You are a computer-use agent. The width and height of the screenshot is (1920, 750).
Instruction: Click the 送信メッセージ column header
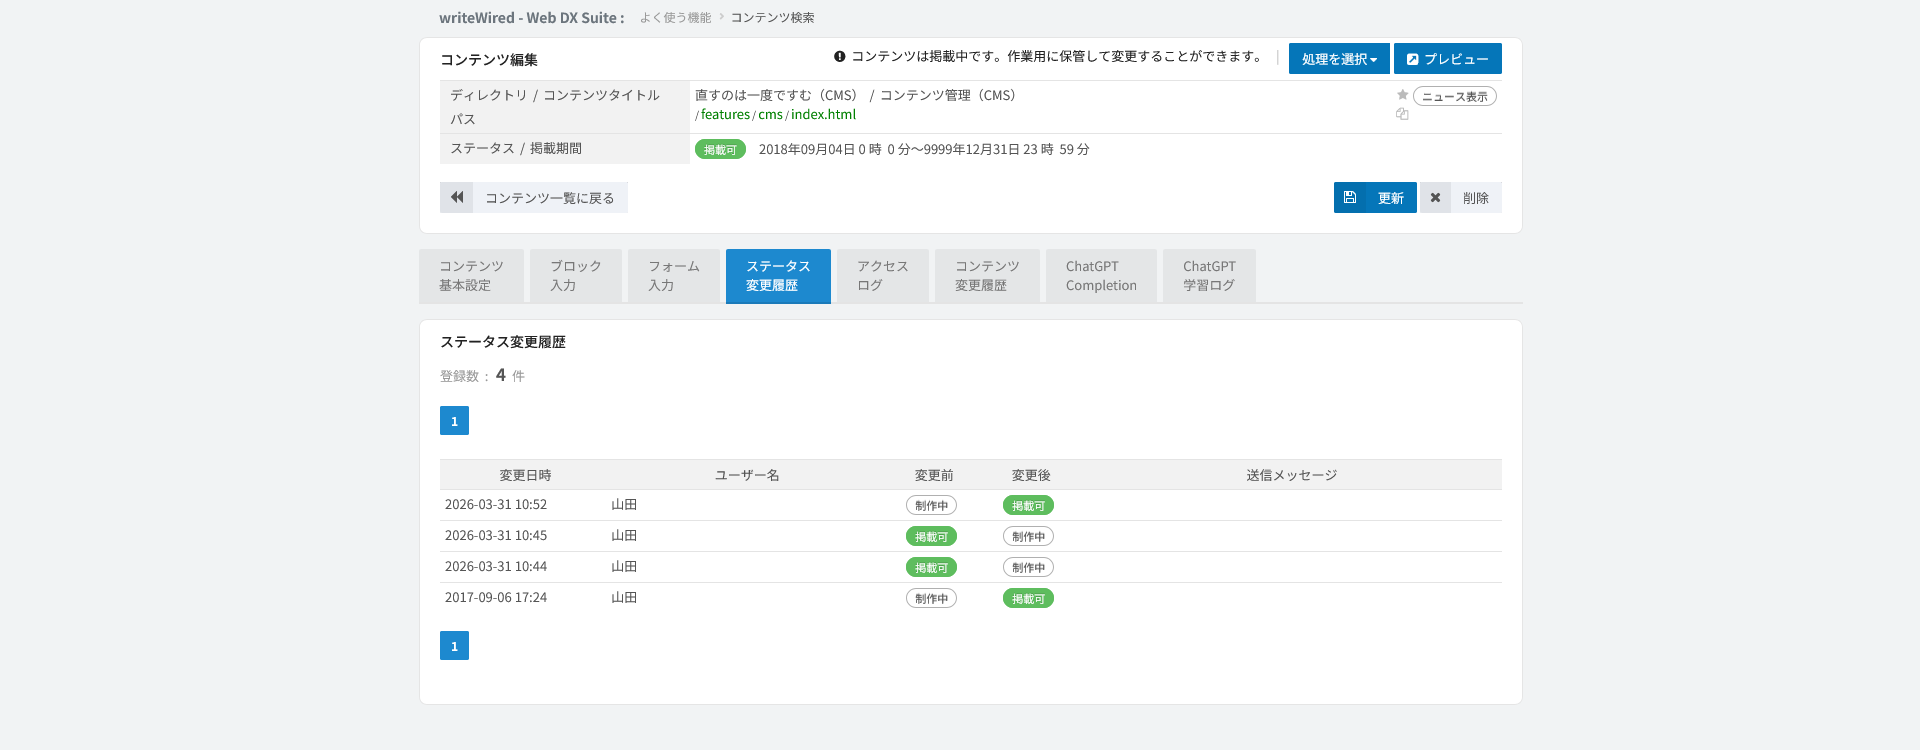point(1291,475)
